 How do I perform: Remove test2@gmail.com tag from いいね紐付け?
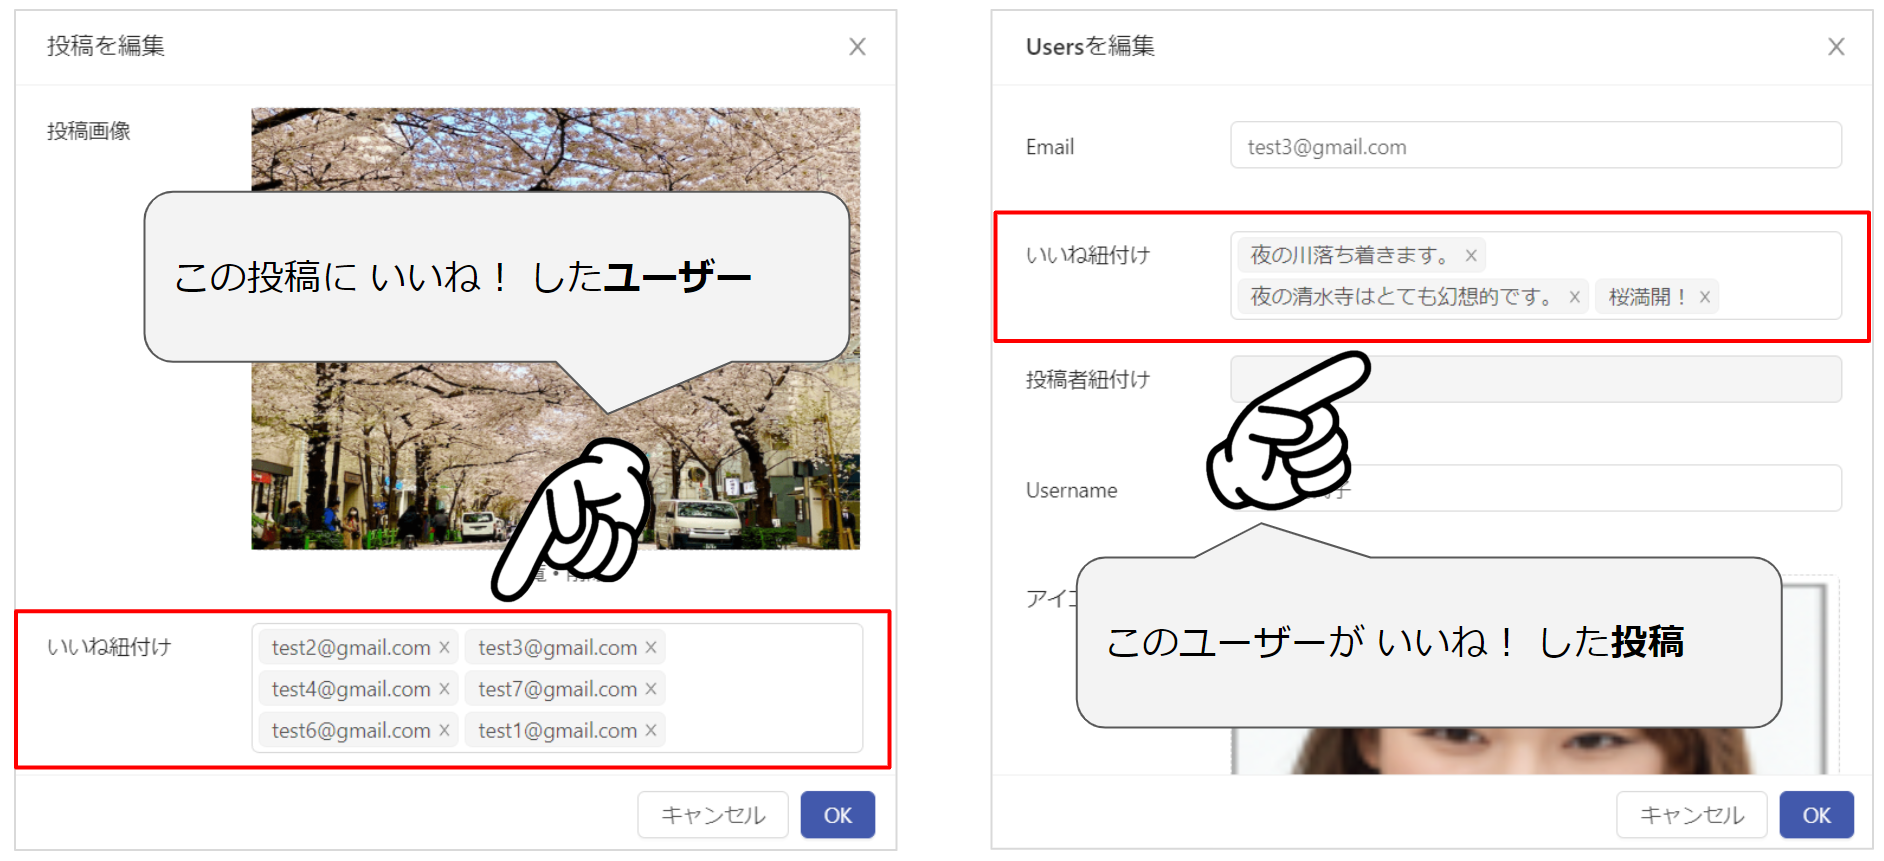coord(444,648)
